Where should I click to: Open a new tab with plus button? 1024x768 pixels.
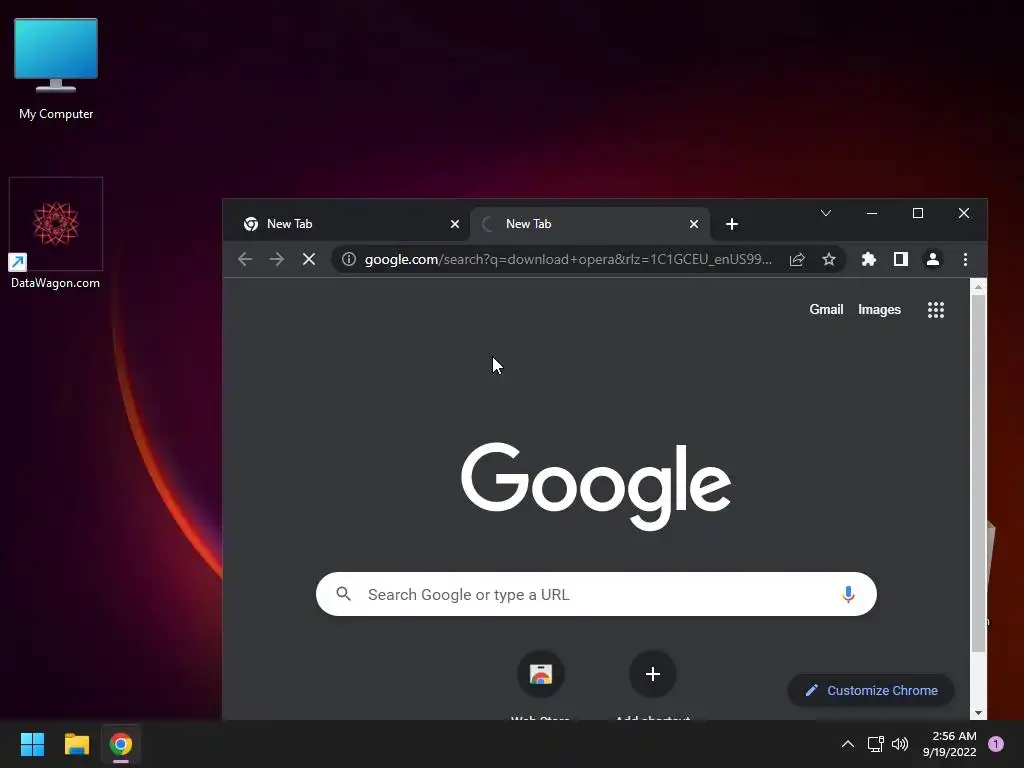732,224
